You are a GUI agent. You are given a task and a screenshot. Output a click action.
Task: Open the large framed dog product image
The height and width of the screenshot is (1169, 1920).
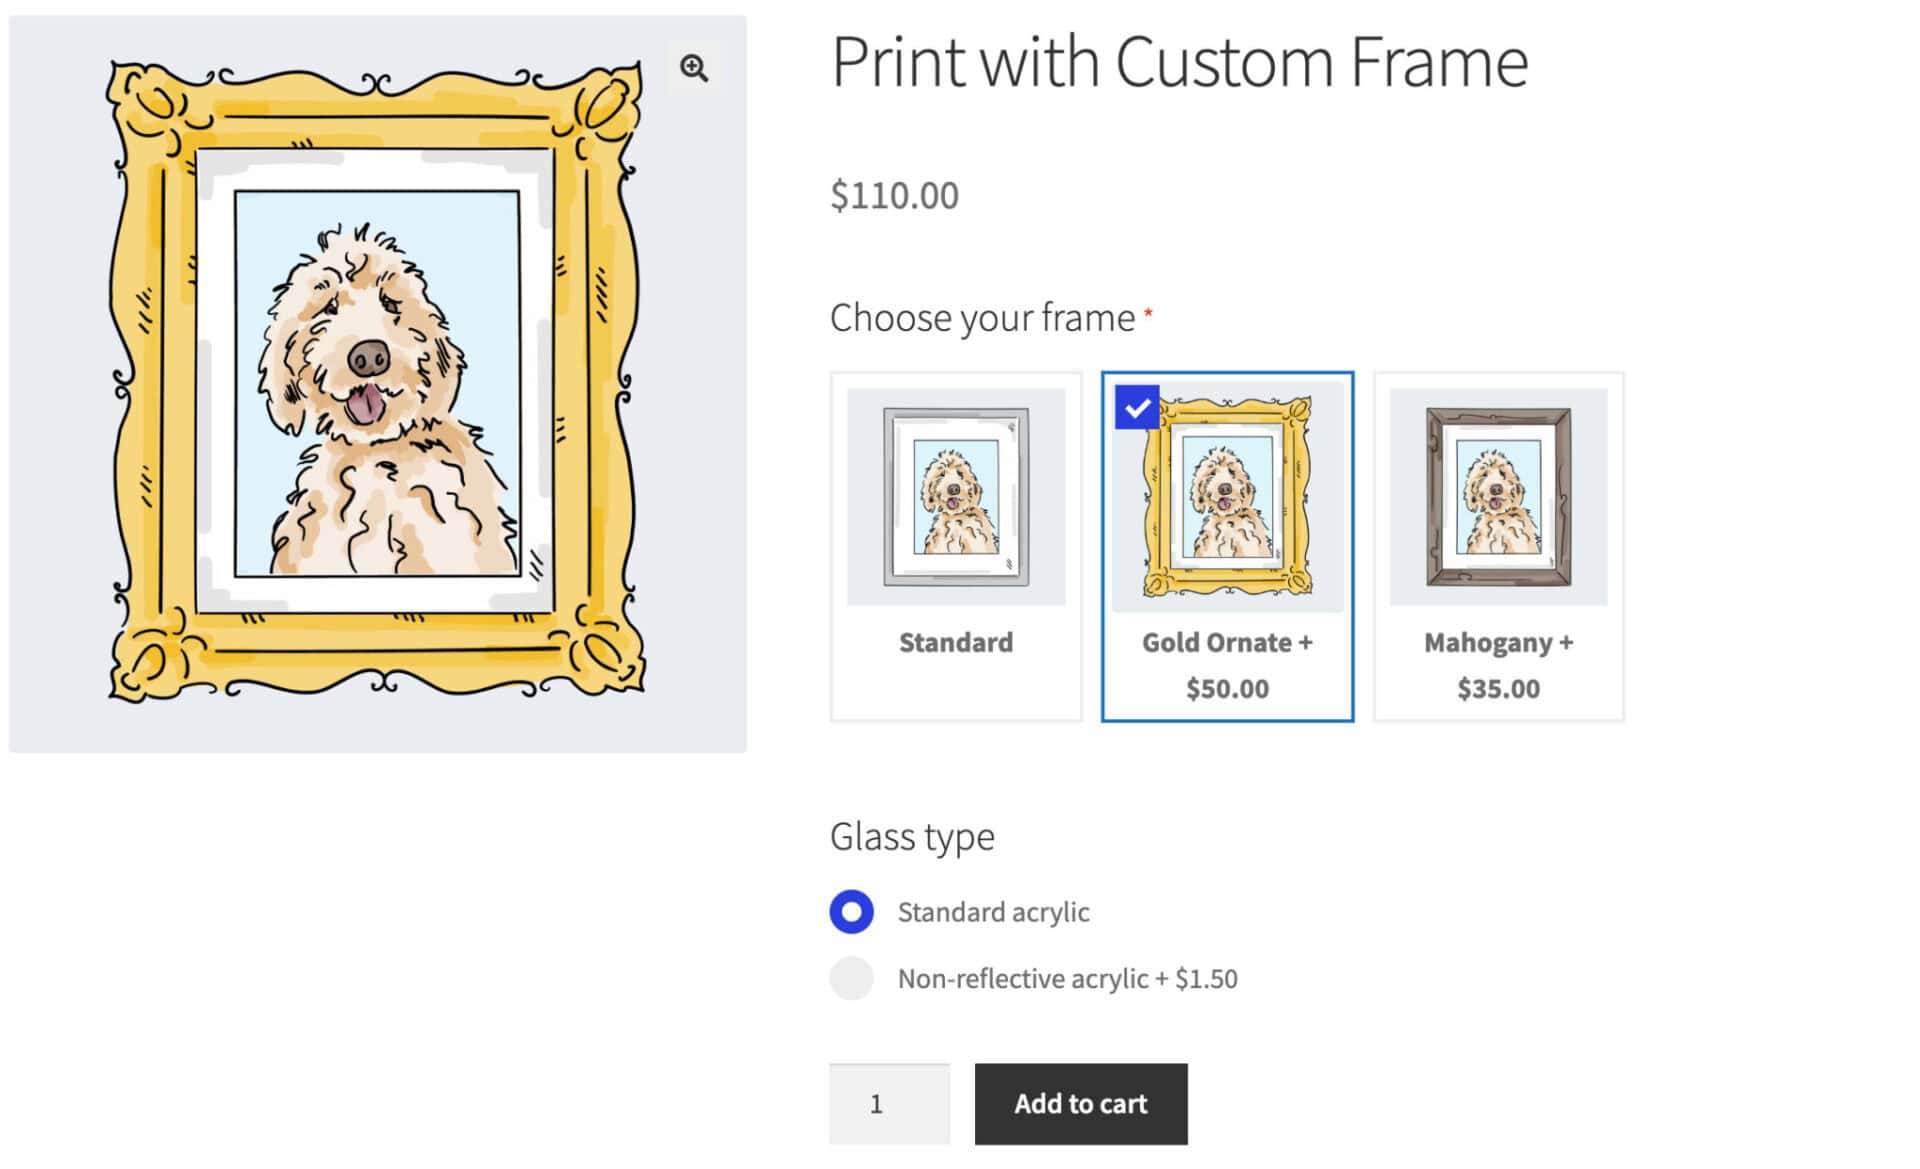pos(377,383)
